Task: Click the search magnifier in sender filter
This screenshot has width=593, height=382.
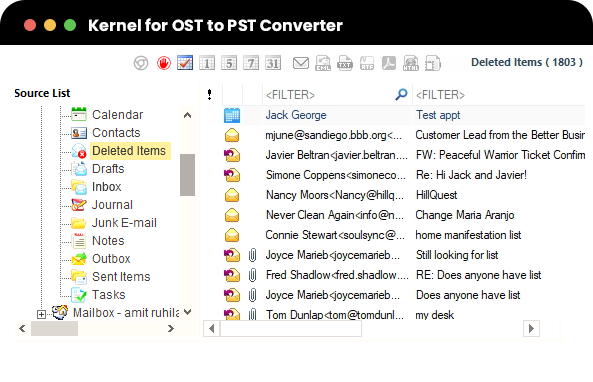Action: 401,94
